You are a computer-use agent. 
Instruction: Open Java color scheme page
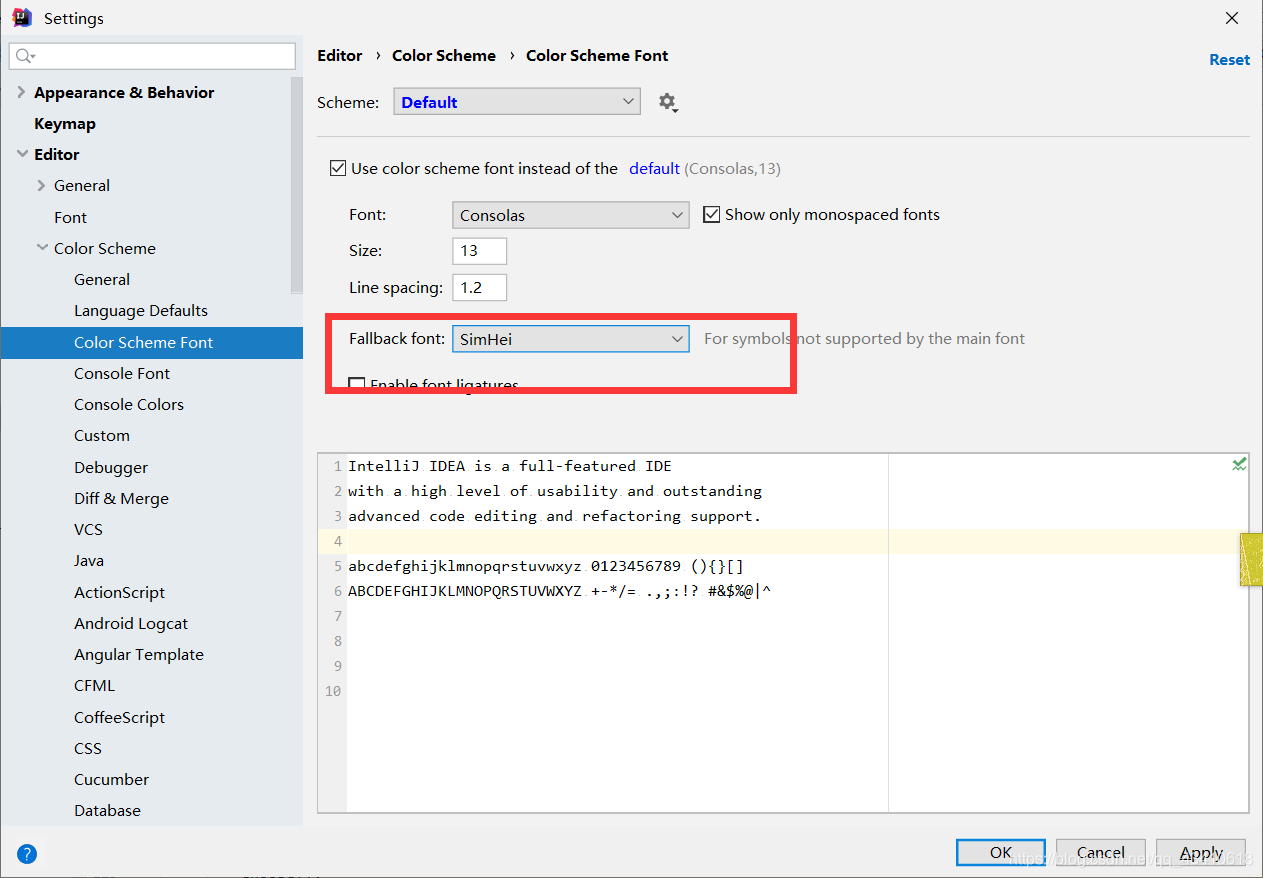pyautogui.click(x=89, y=560)
